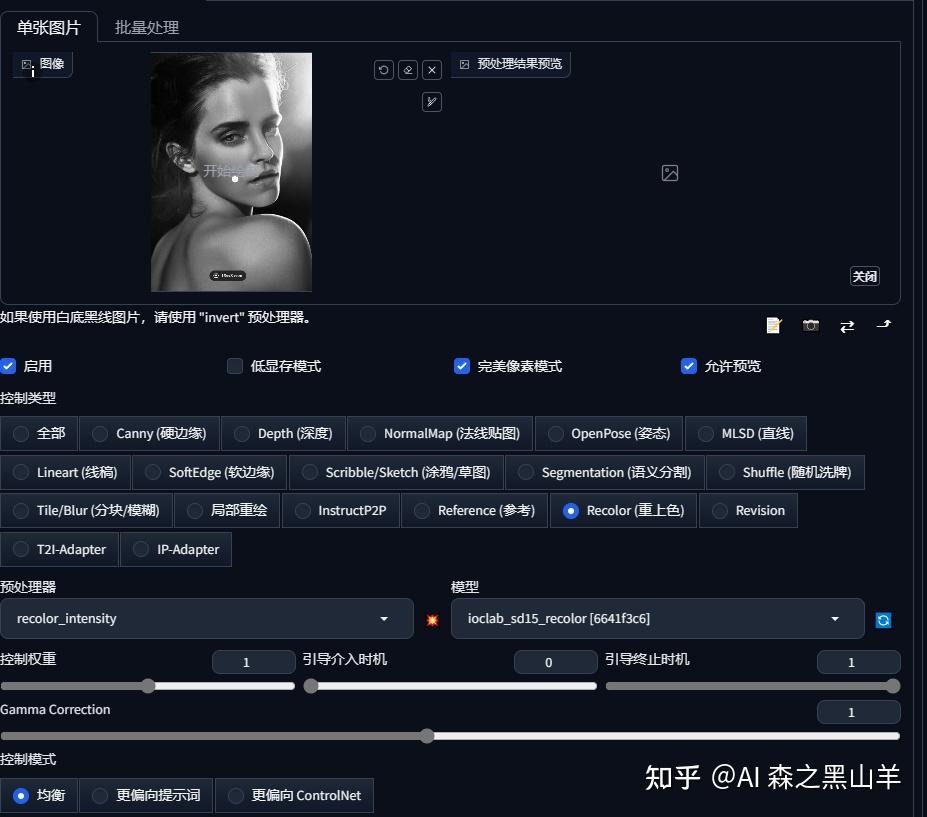The image size is (927, 817).
Task: Uncheck the 允许预览 option
Action: click(x=688, y=366)
